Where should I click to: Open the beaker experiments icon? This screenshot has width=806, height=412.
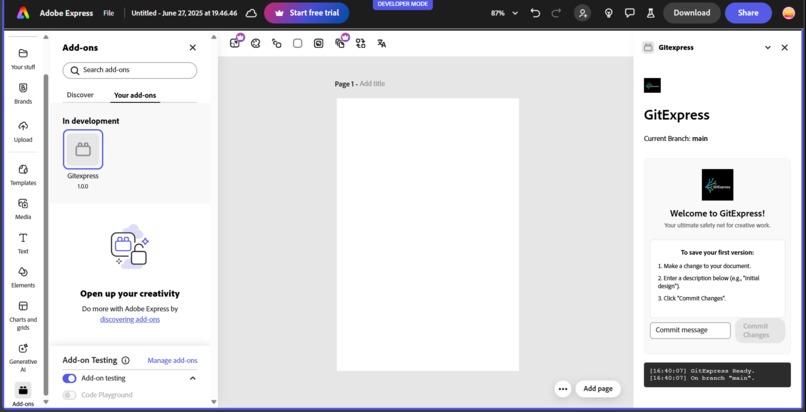pos(650,13)
